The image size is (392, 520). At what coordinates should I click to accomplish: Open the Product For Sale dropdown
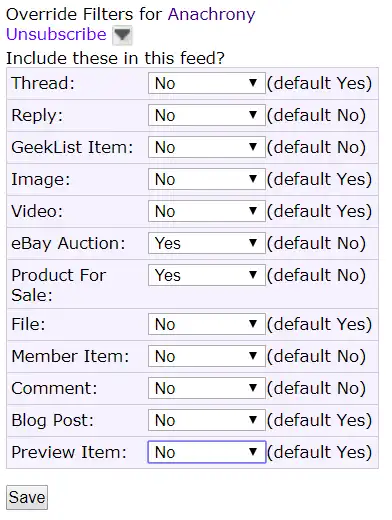coord(207,275)
